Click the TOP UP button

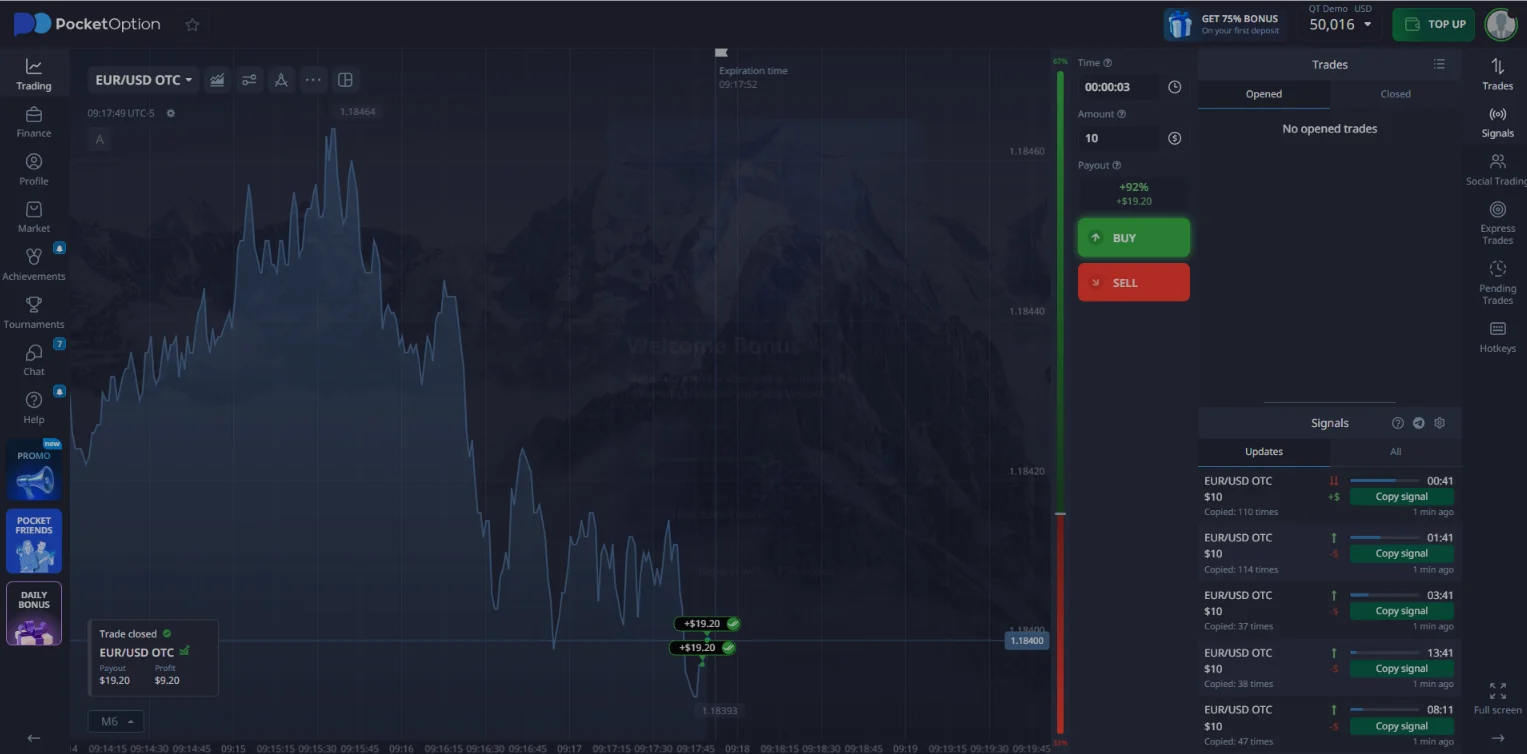coord(1433,24)
